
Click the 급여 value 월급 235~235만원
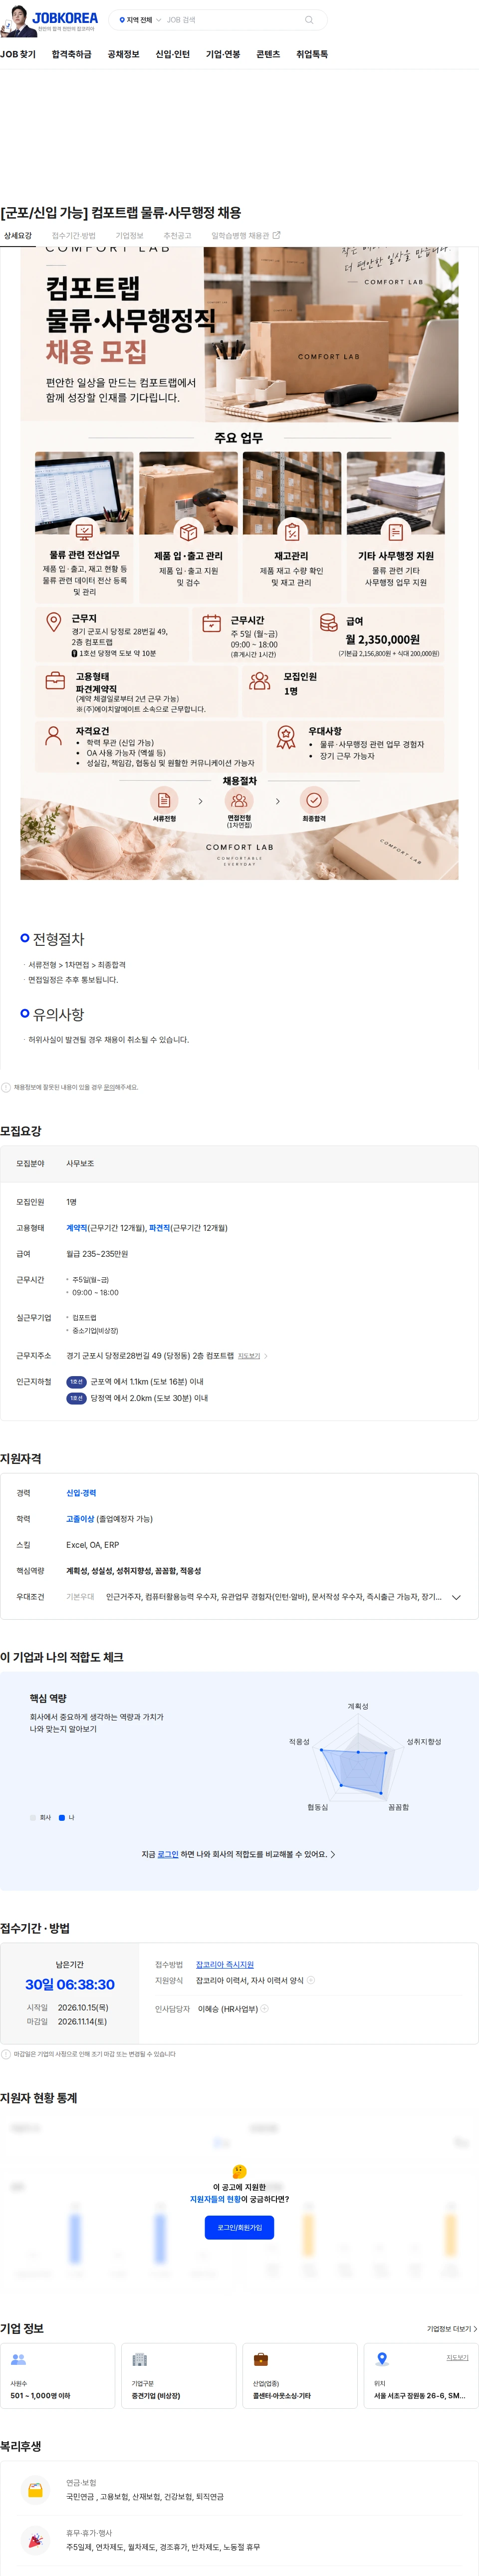97,1254
